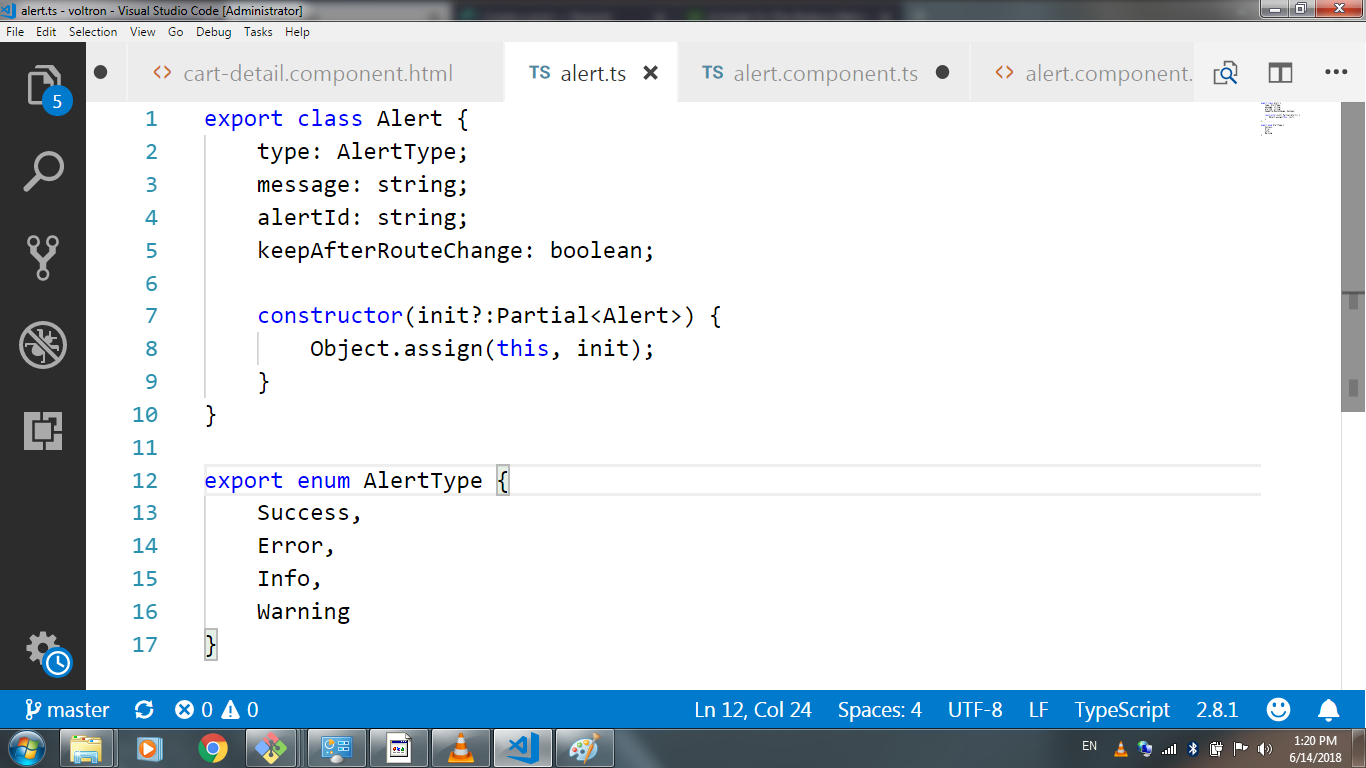Open the File menu
Viewport: 1366px width, 768px height.
point(15,32)
